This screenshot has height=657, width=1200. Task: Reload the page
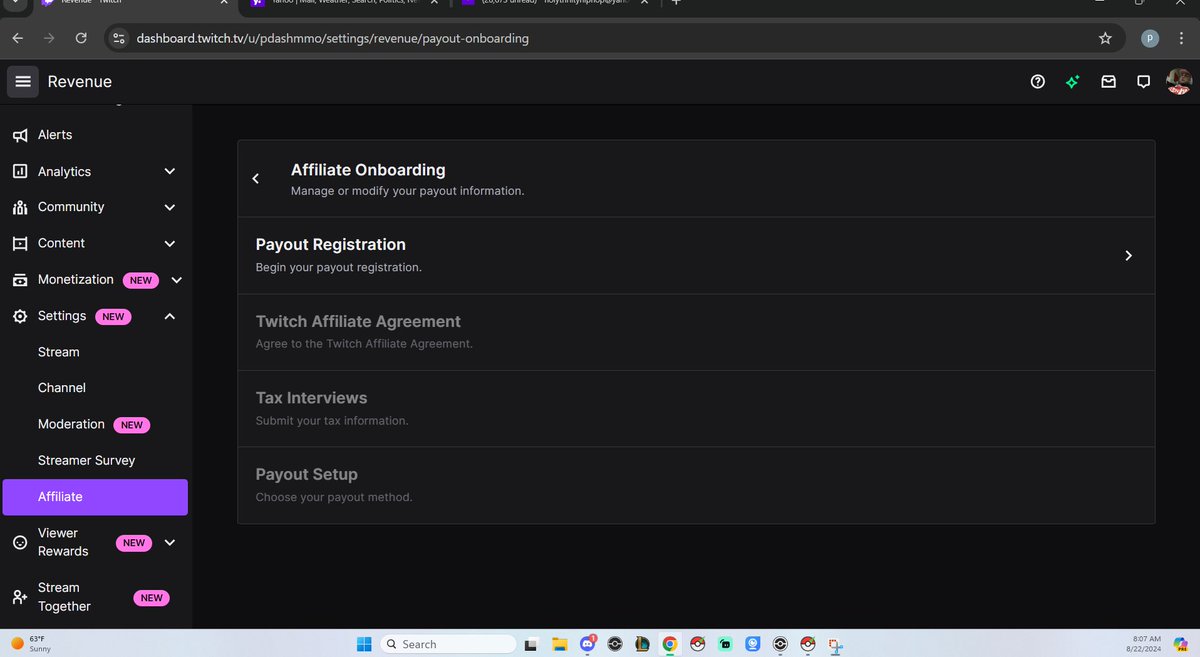80,38
